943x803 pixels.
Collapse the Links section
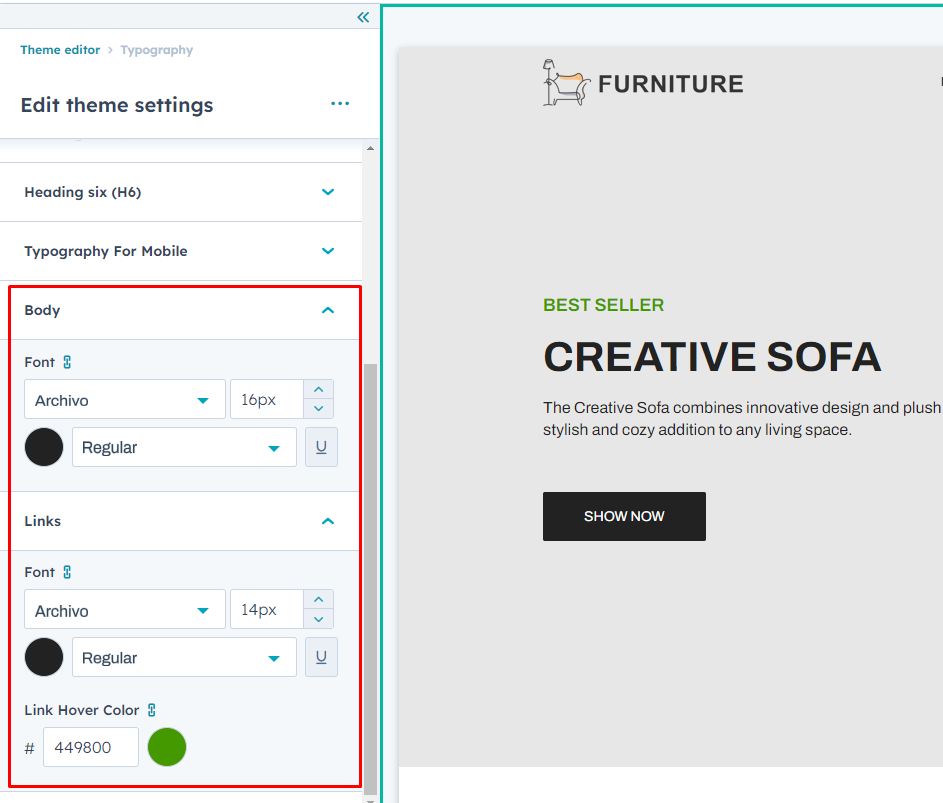click(x=328, y=521)
